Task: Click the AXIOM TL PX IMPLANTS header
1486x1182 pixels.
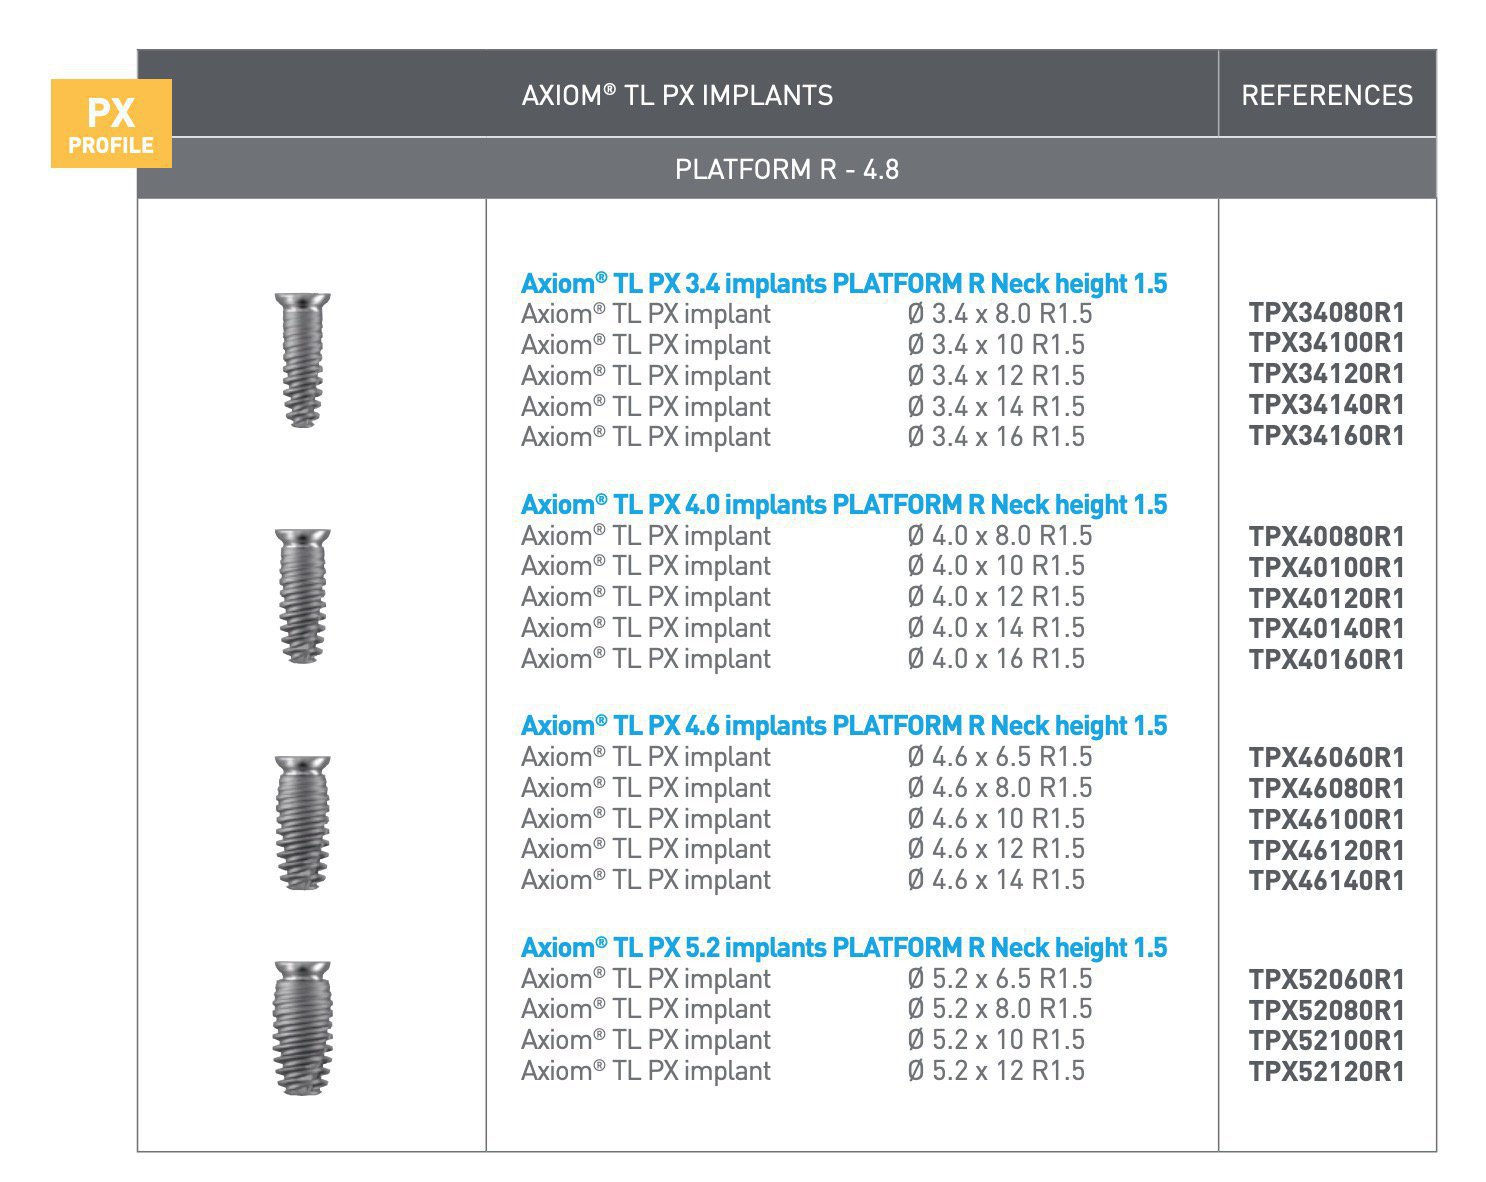Action: pos(680,95)
